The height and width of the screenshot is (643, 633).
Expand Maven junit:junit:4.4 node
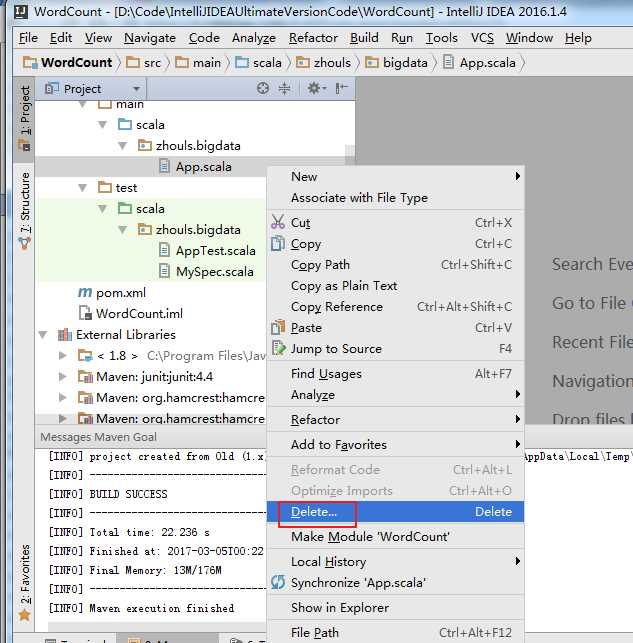click(x=62, y=376)
